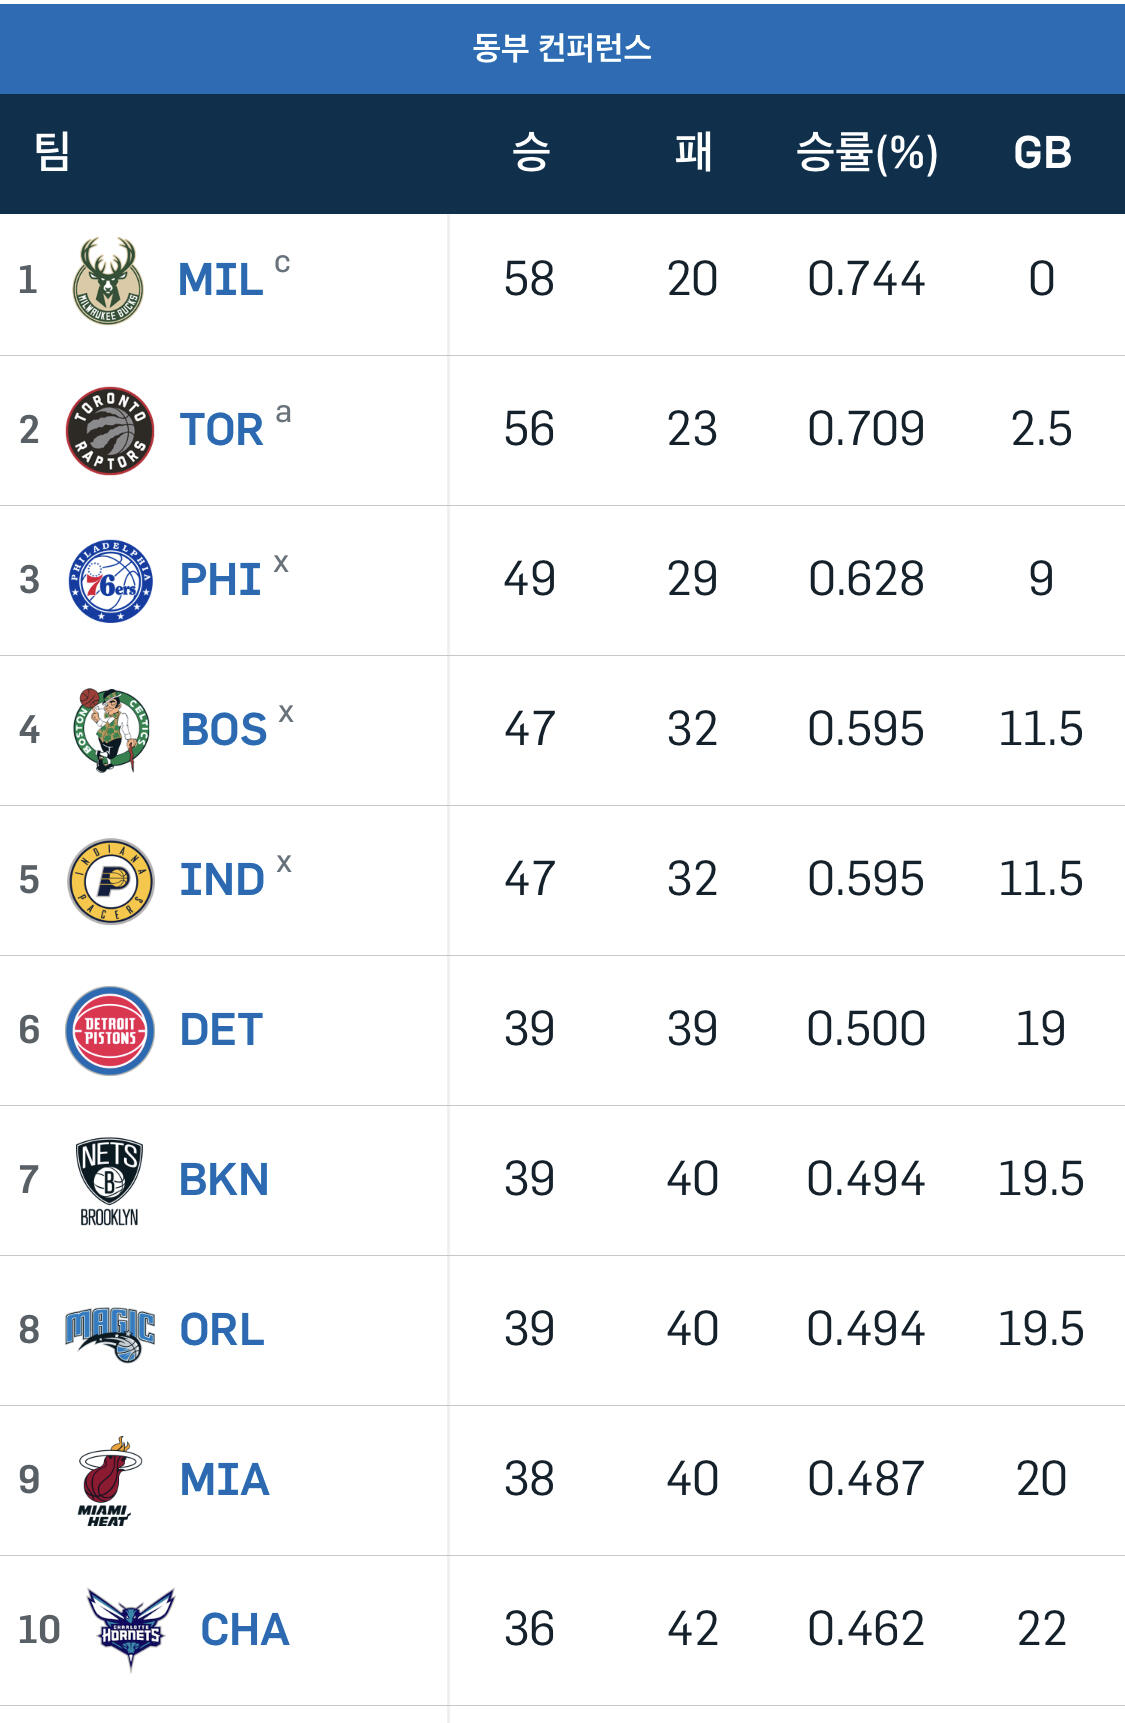
Task: Sort by the 승 column header
Action: click(530, 153)
